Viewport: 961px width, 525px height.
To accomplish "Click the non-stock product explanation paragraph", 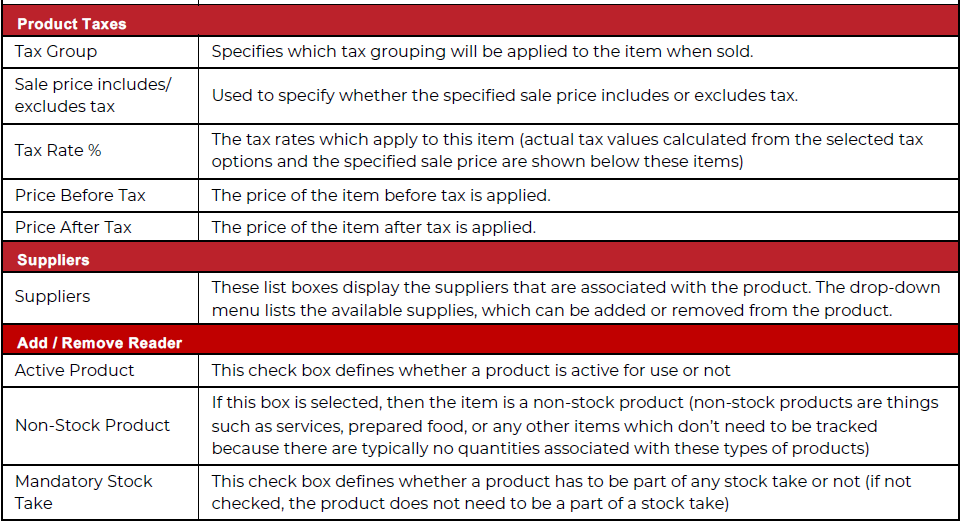I will (x=575, y=426).
